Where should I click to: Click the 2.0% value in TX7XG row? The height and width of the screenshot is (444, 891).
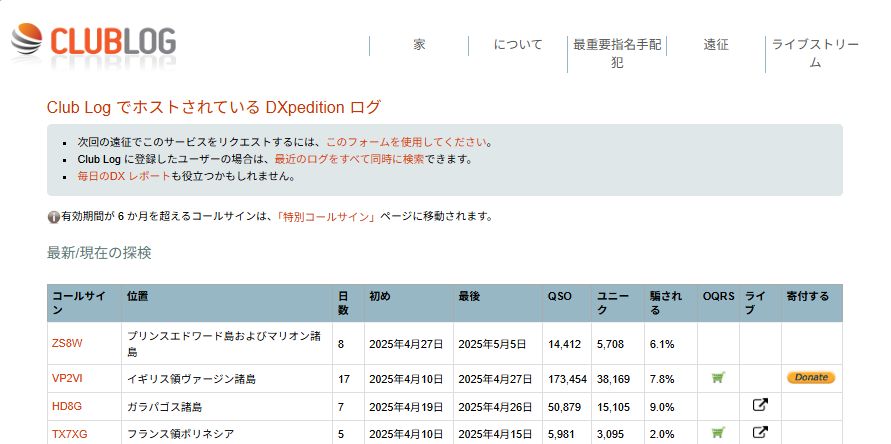(662, 434)
